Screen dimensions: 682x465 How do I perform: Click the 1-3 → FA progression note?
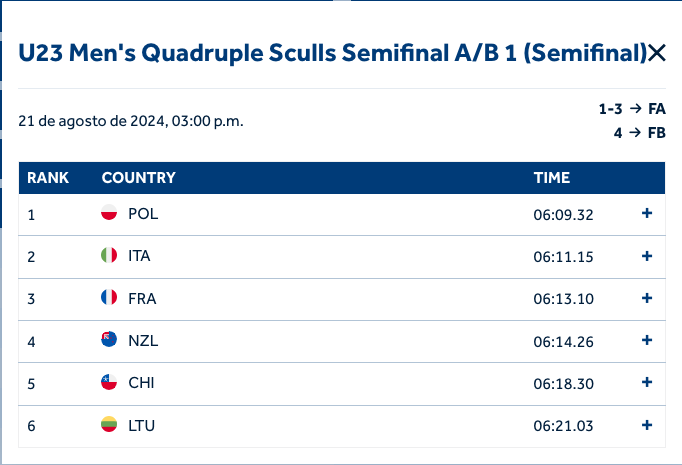point(632,109)
